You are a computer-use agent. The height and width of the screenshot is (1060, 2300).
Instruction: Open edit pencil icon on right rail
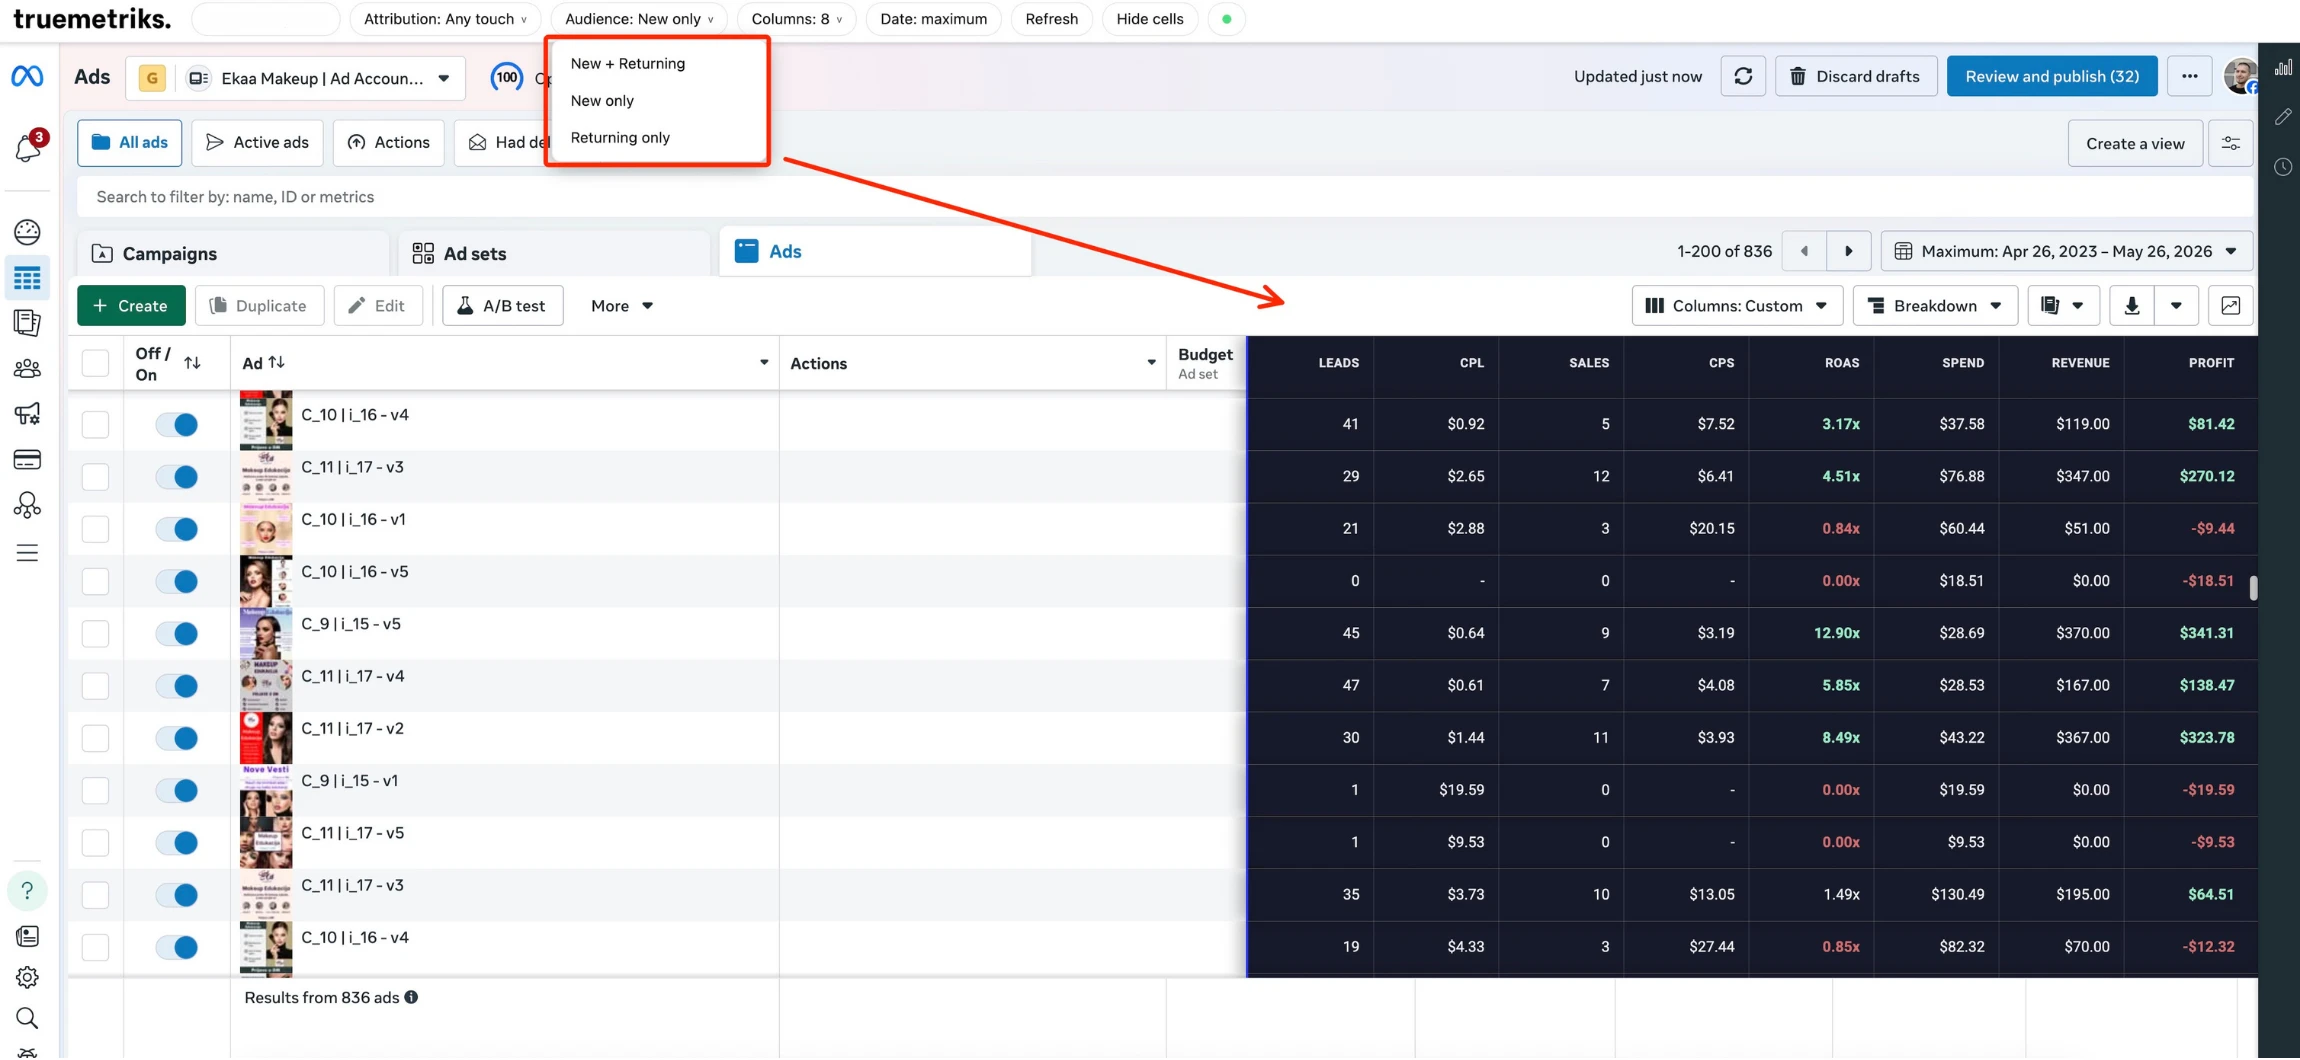pos(2283,117)
